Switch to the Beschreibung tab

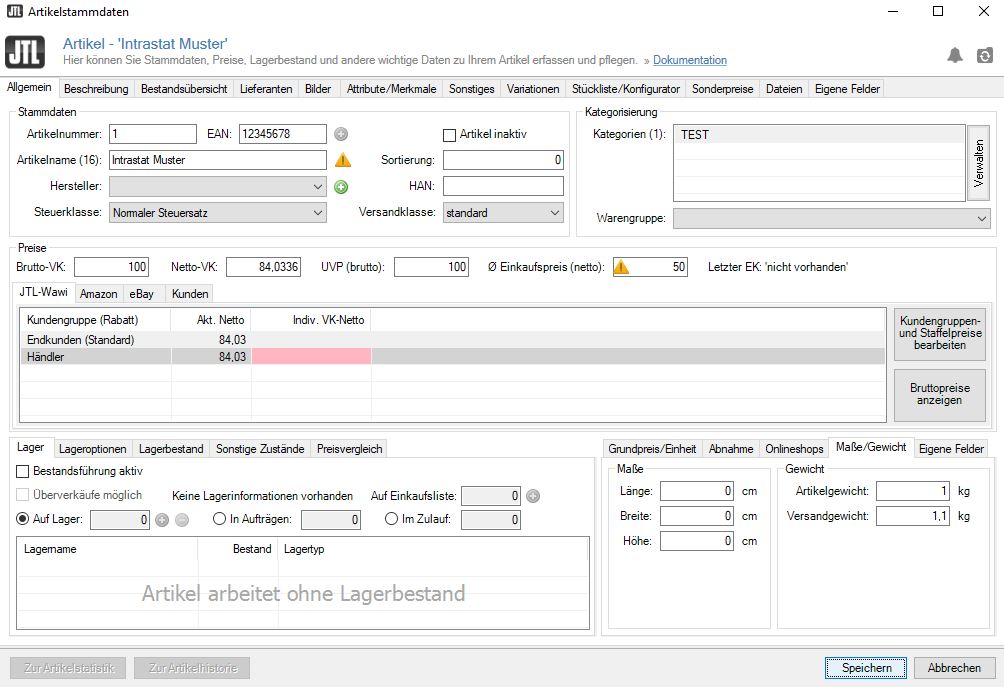coord(96,89)
